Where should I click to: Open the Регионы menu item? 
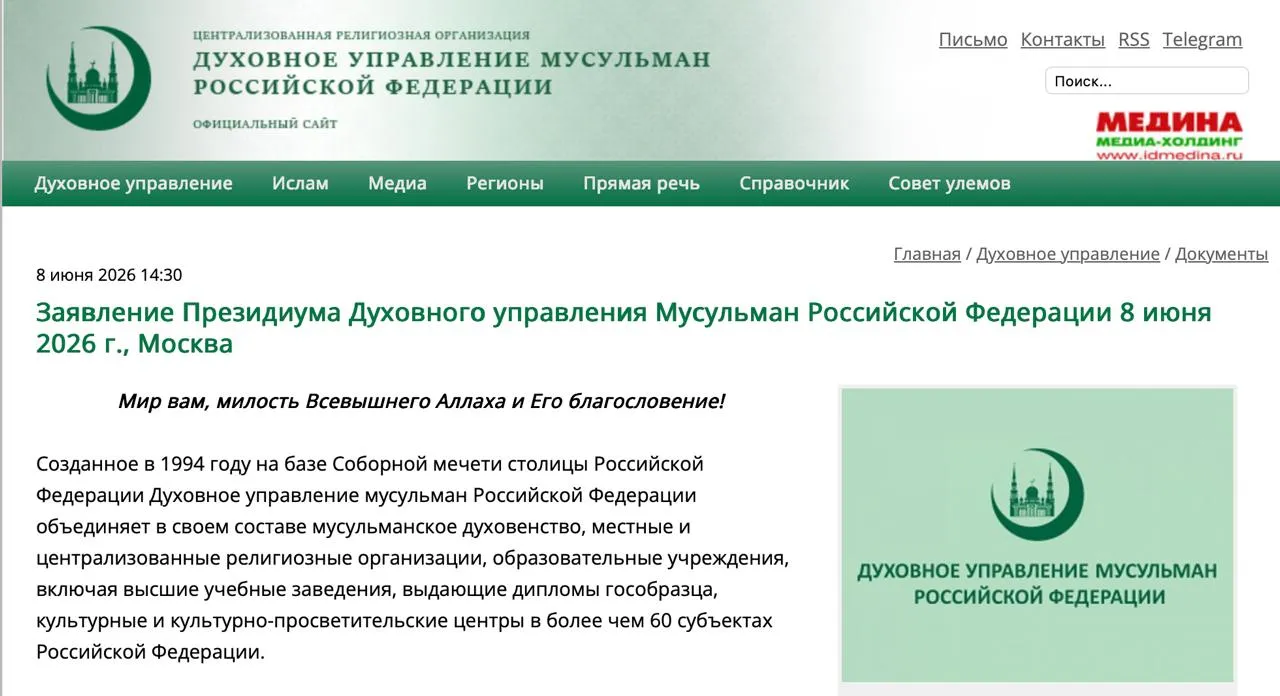pyautogui.click(x=505, y=183)
